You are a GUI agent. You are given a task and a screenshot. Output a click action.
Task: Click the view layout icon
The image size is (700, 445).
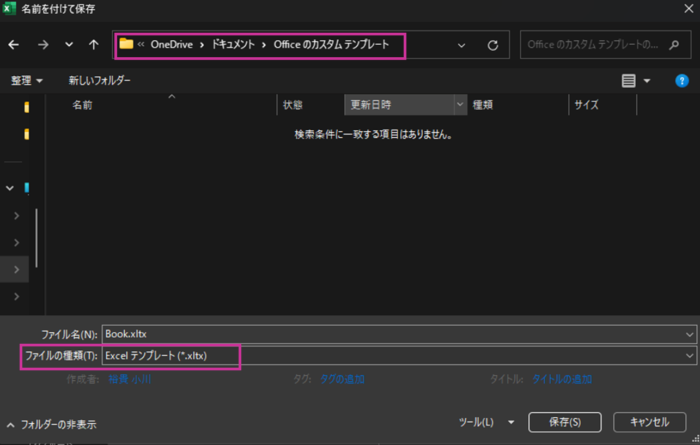(x=629, y=80)
